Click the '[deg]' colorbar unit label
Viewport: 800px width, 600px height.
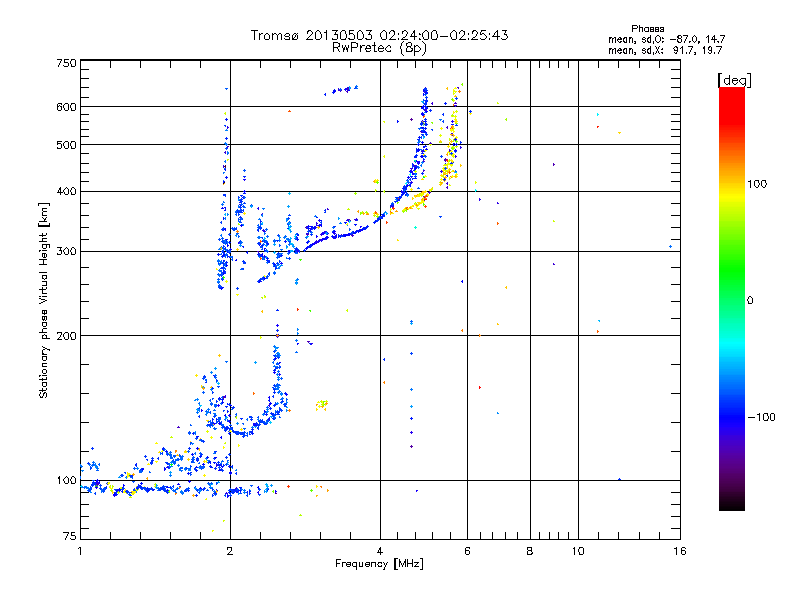tap(734, 80)
